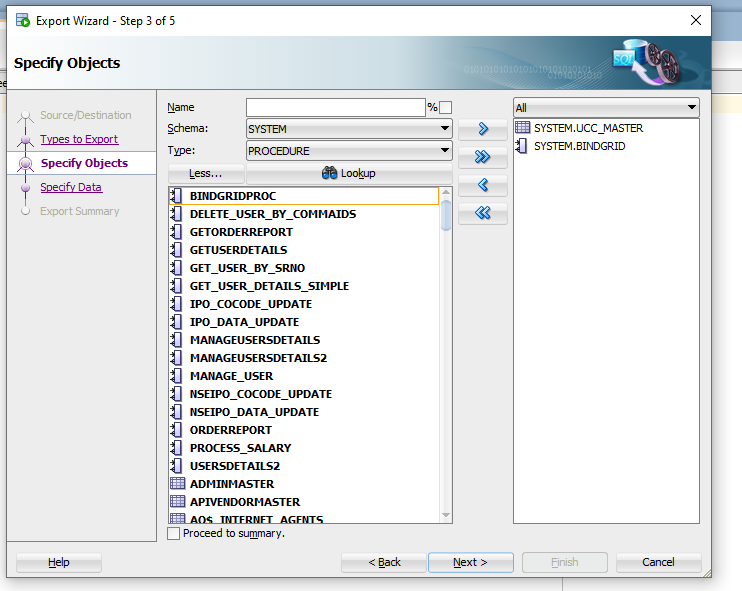Click the MANAGEUSERSDETAILS procedure icon
Screen dimensions: 742x591
pyautogui.click(x=177, y=340)
